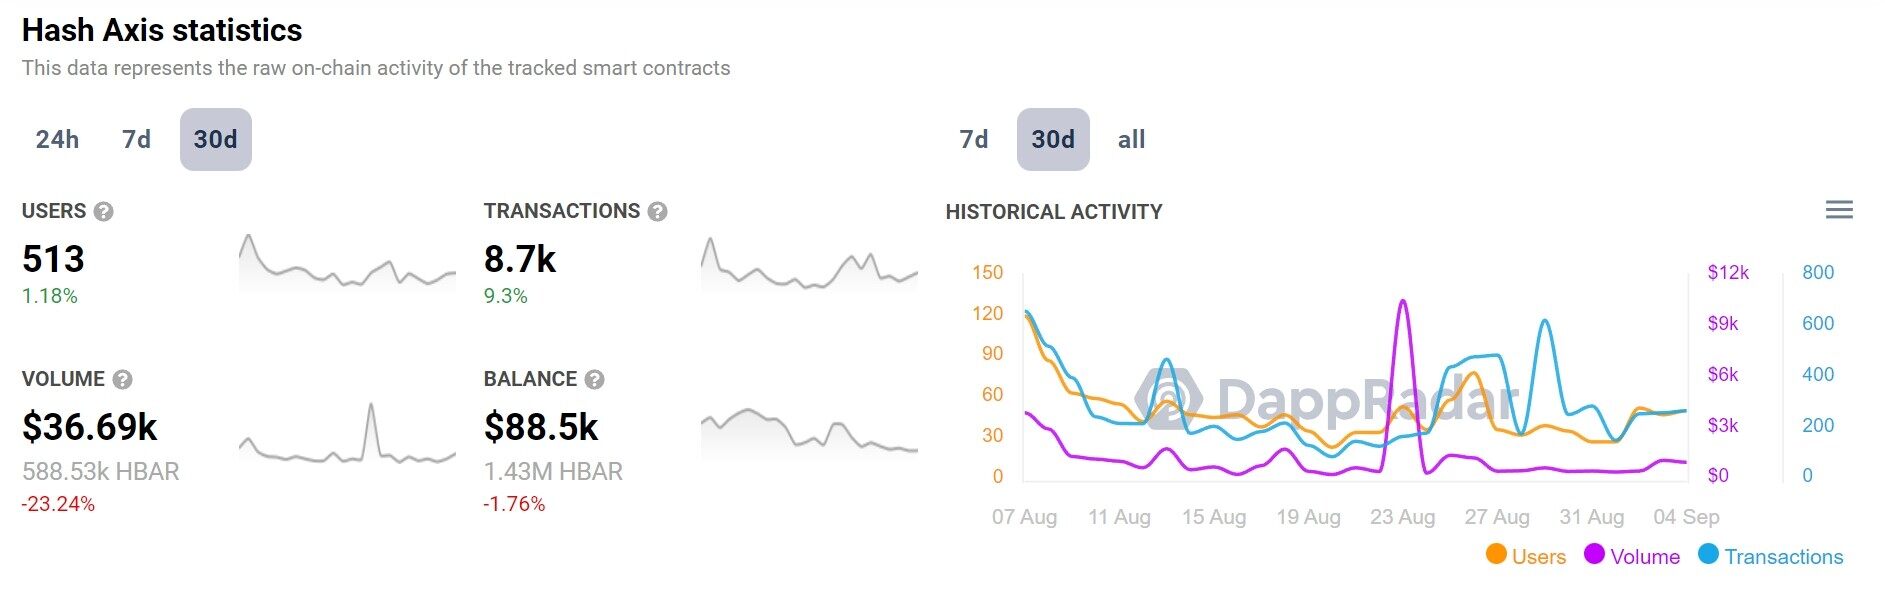Click the help icon beside TRANSACTIONS
Image resolution: width=1885 pixels, height=602 pixels.
657,212
